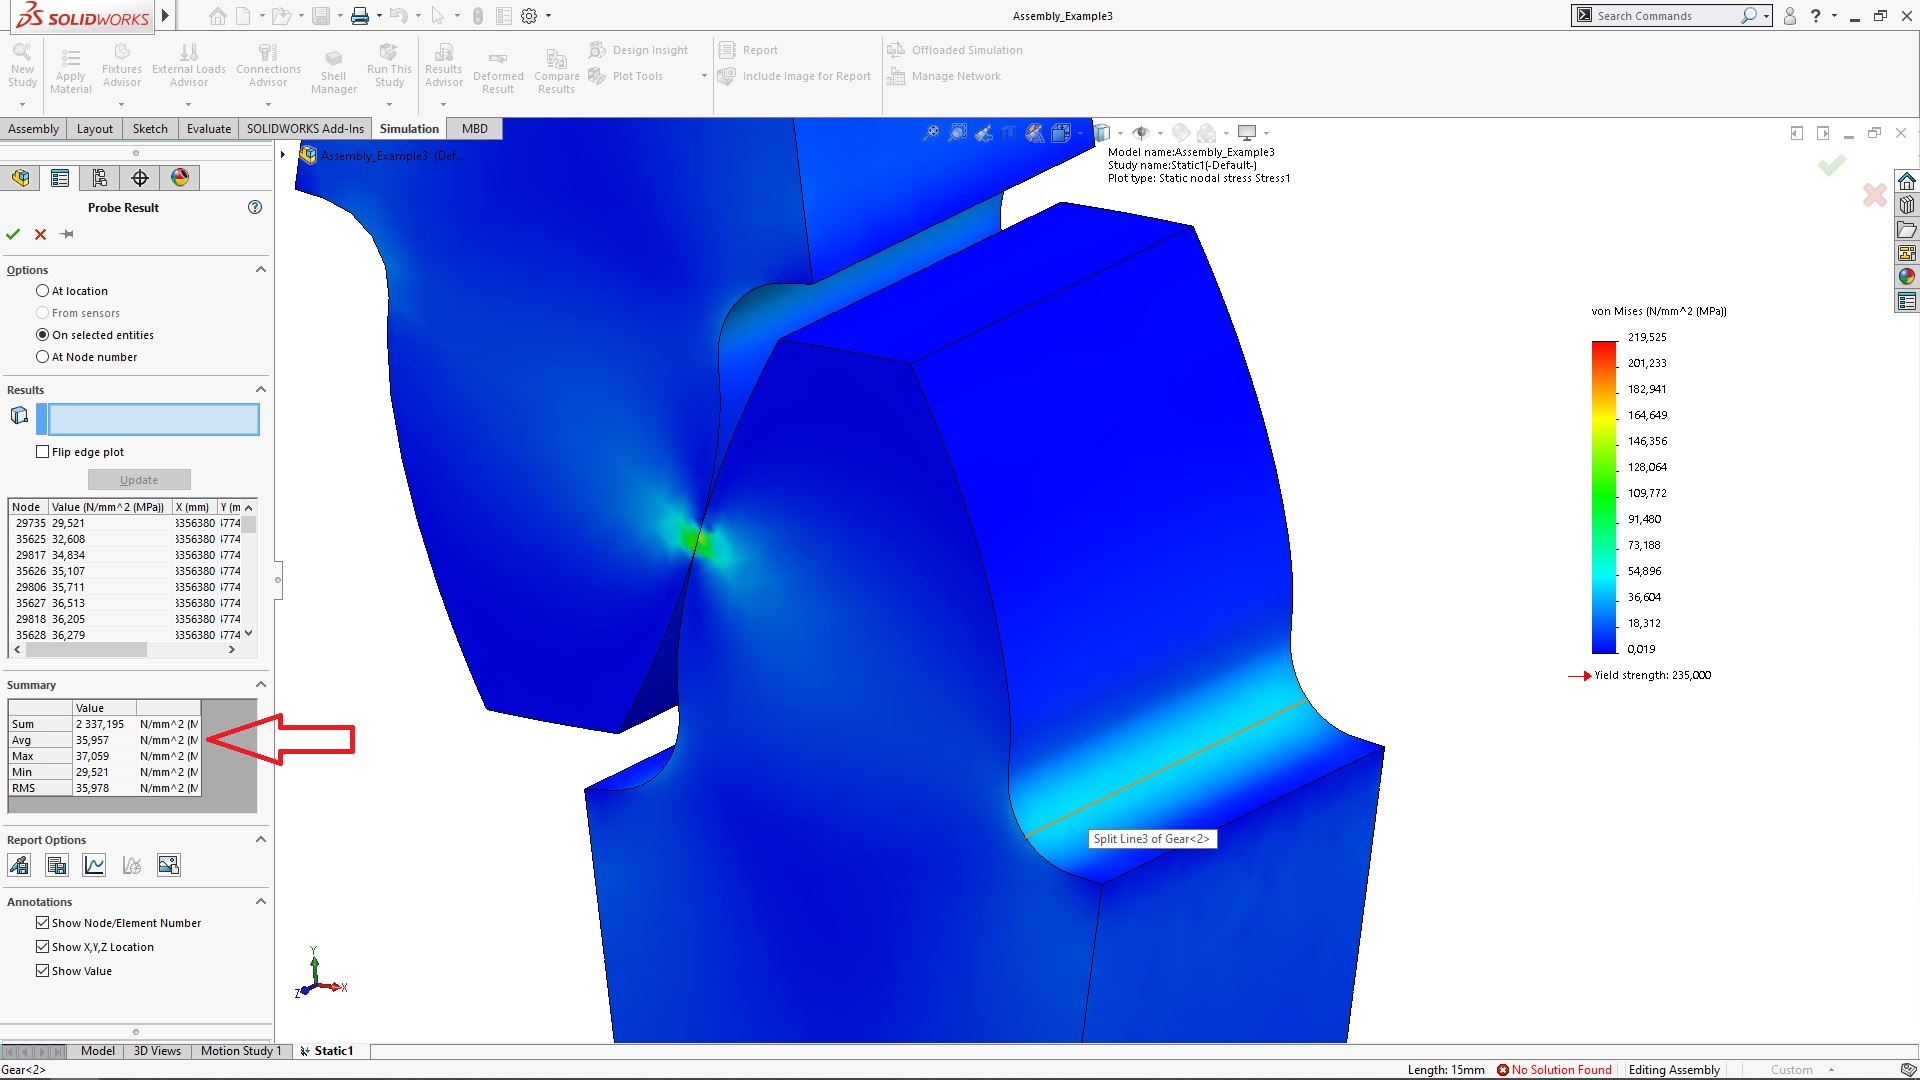This screenshot has height=1080, width=1920.
Task: Switch to the Layout ribbon tab
Action: point(95,129)
